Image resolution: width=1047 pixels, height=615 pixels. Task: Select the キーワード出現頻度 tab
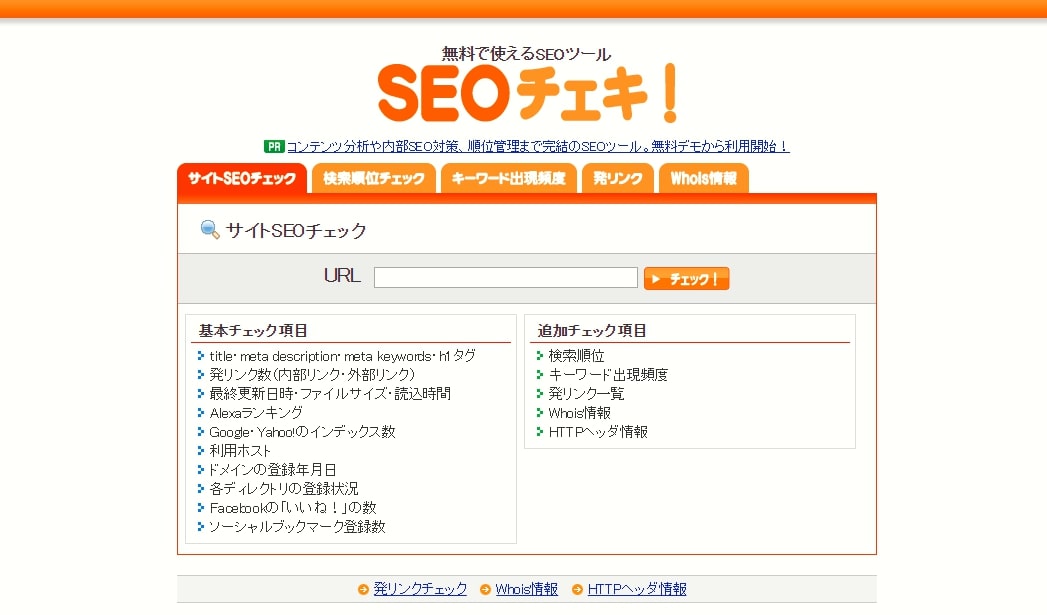[x=509, y=178]
